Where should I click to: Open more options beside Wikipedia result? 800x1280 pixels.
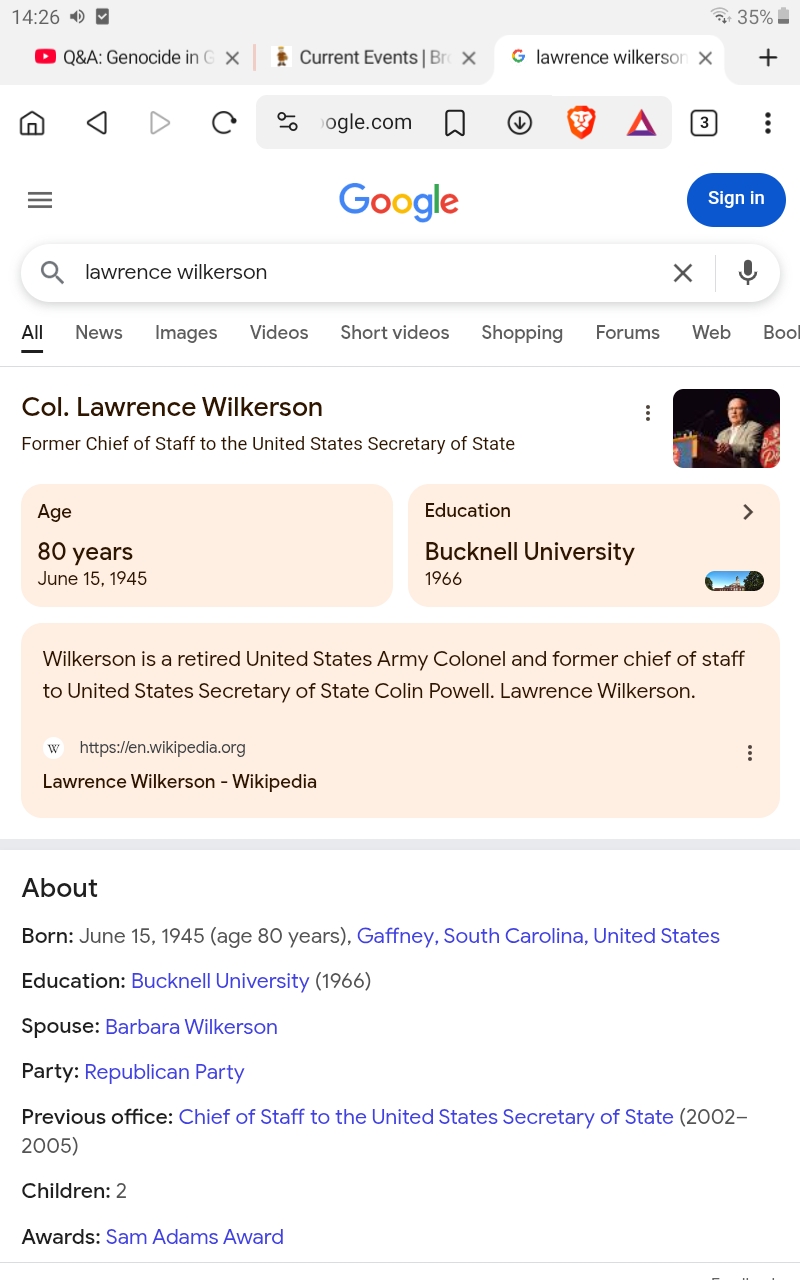click(x=749, y=753)
